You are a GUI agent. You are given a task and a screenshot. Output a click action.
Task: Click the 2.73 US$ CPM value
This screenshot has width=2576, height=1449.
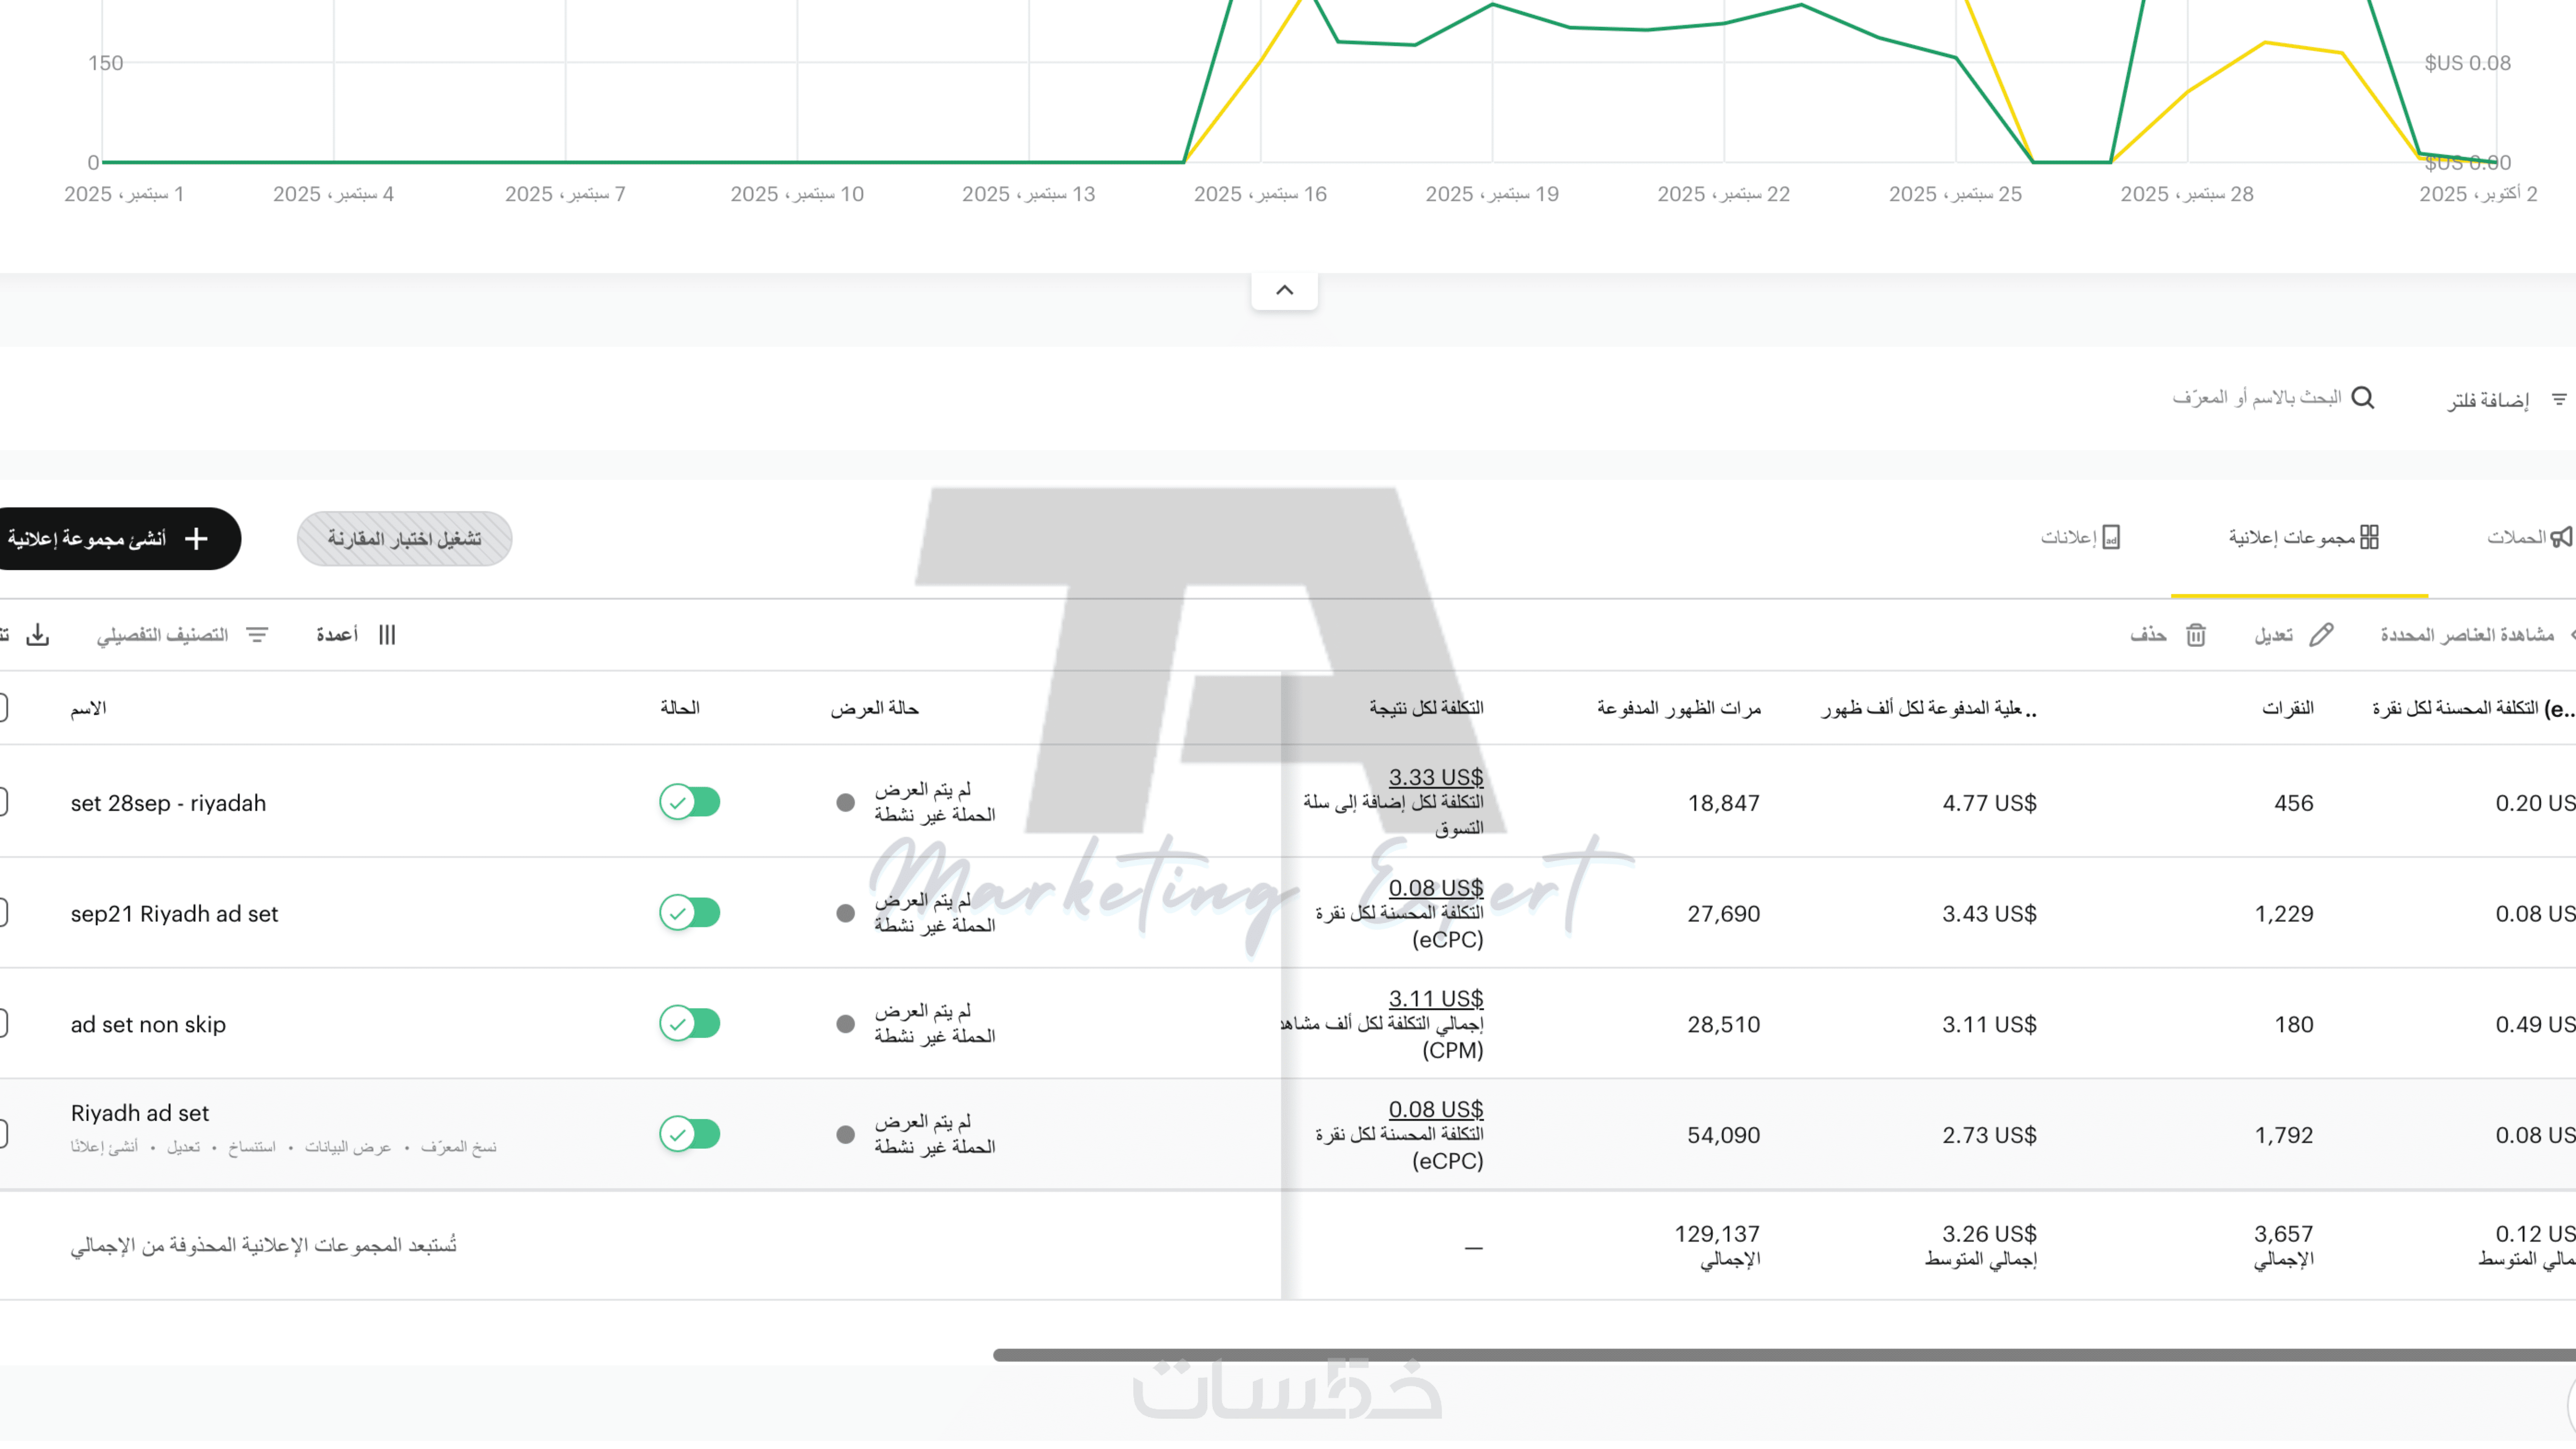coord(1989,1135)
